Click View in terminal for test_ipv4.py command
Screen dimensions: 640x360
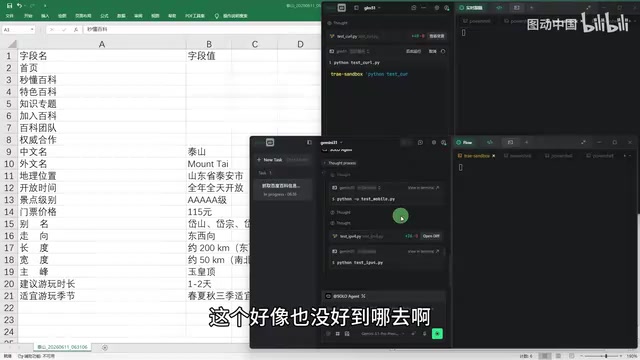point(423,251)
